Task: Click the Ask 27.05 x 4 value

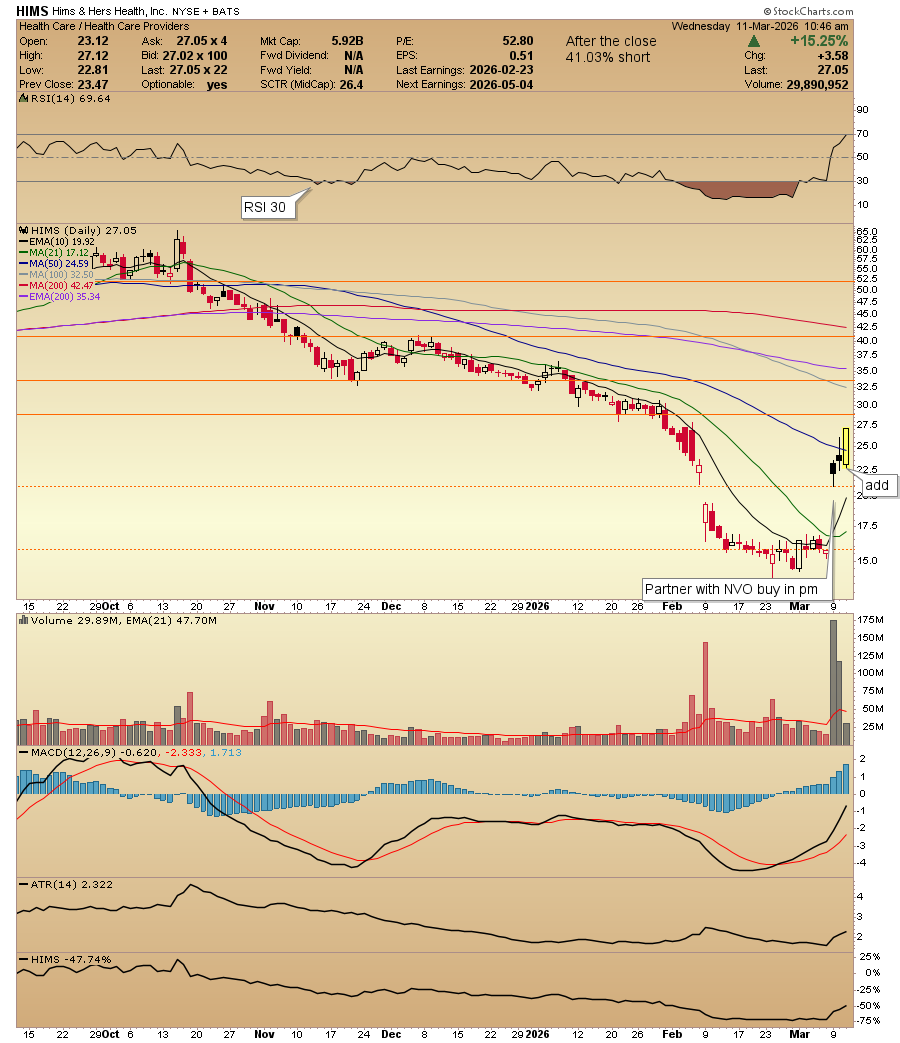Action: [x=202, y=41]
